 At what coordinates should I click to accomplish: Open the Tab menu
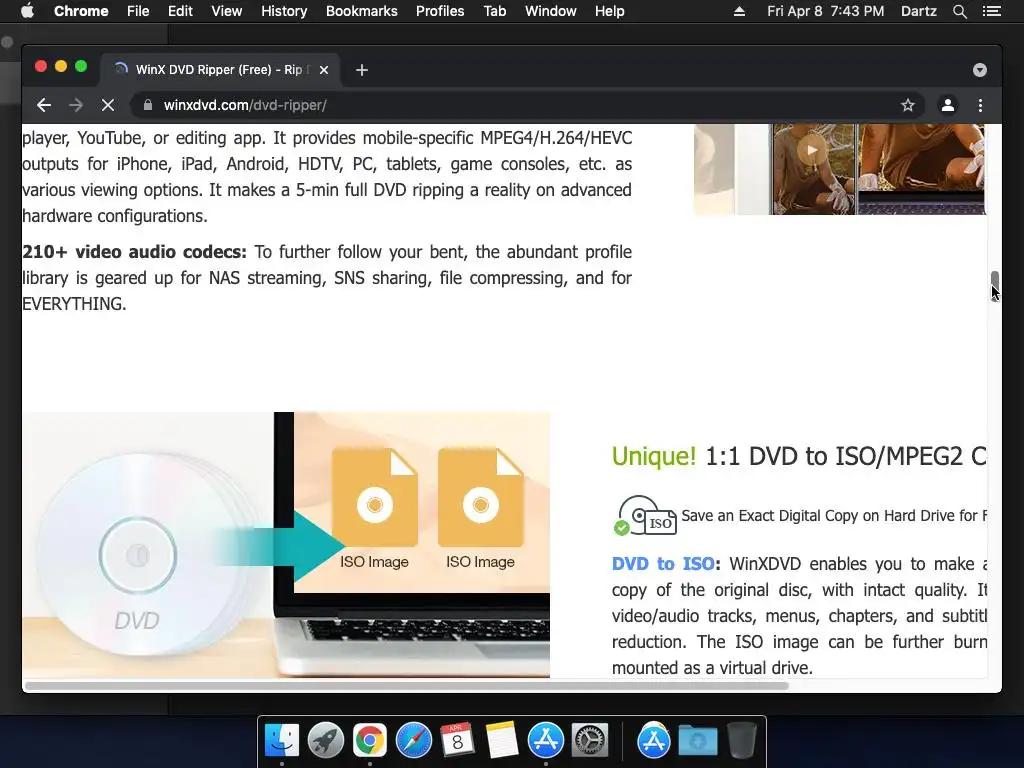pyautogui.click(x=495, y=11)
